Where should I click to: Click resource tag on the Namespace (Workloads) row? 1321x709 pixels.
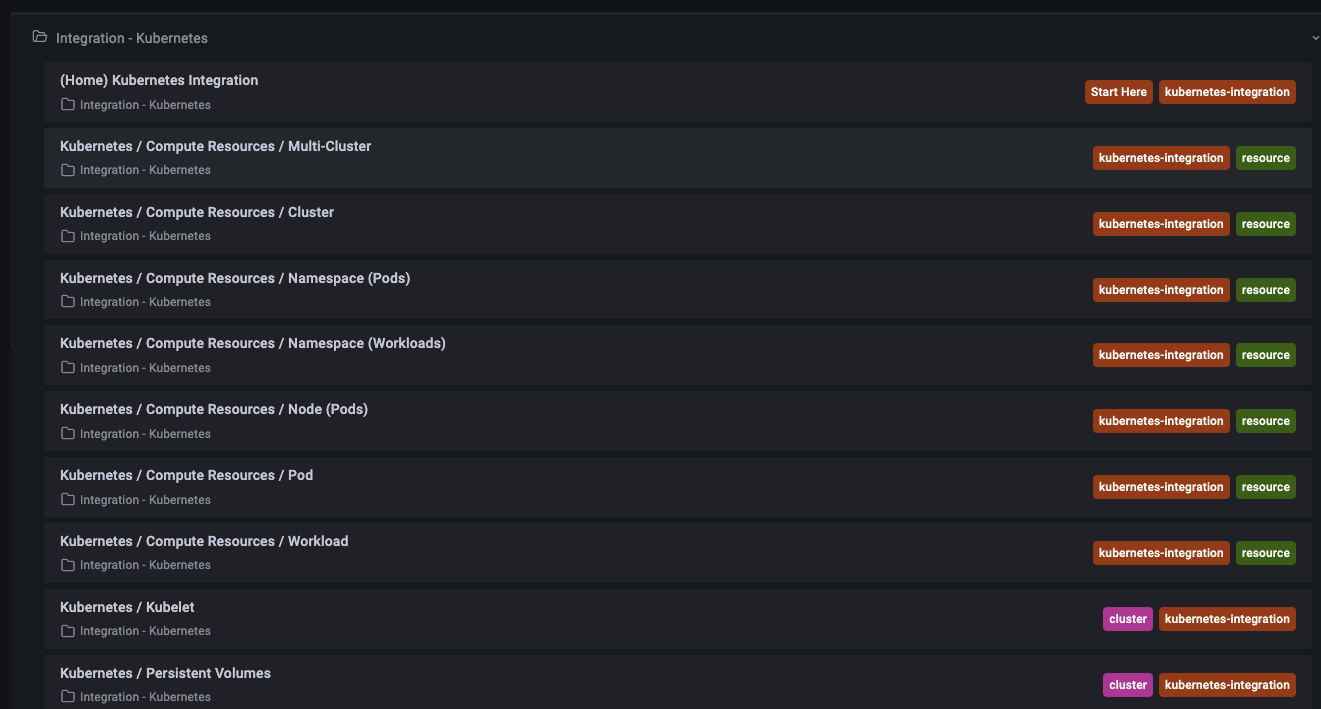(x=1266, y=355)
